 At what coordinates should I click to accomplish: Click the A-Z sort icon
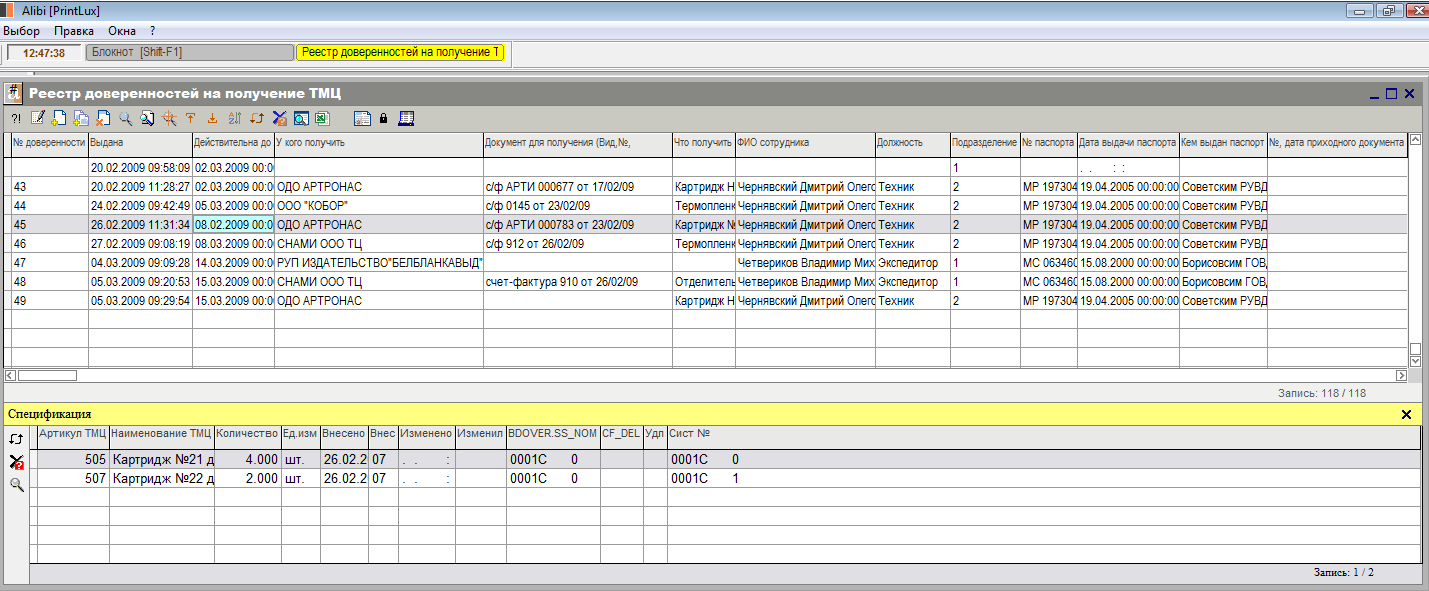[x=234, y=119]
